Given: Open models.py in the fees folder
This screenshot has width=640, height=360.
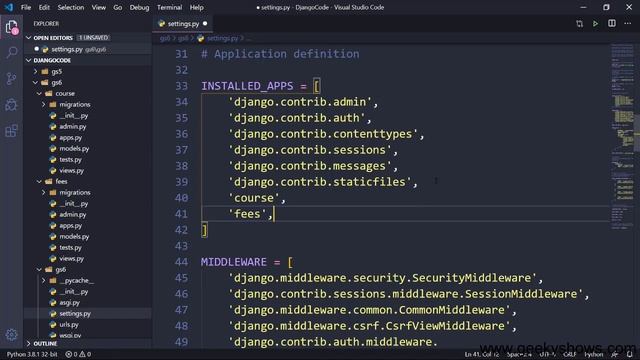Looking at the screenshot, I should click(x=74, y=236).
